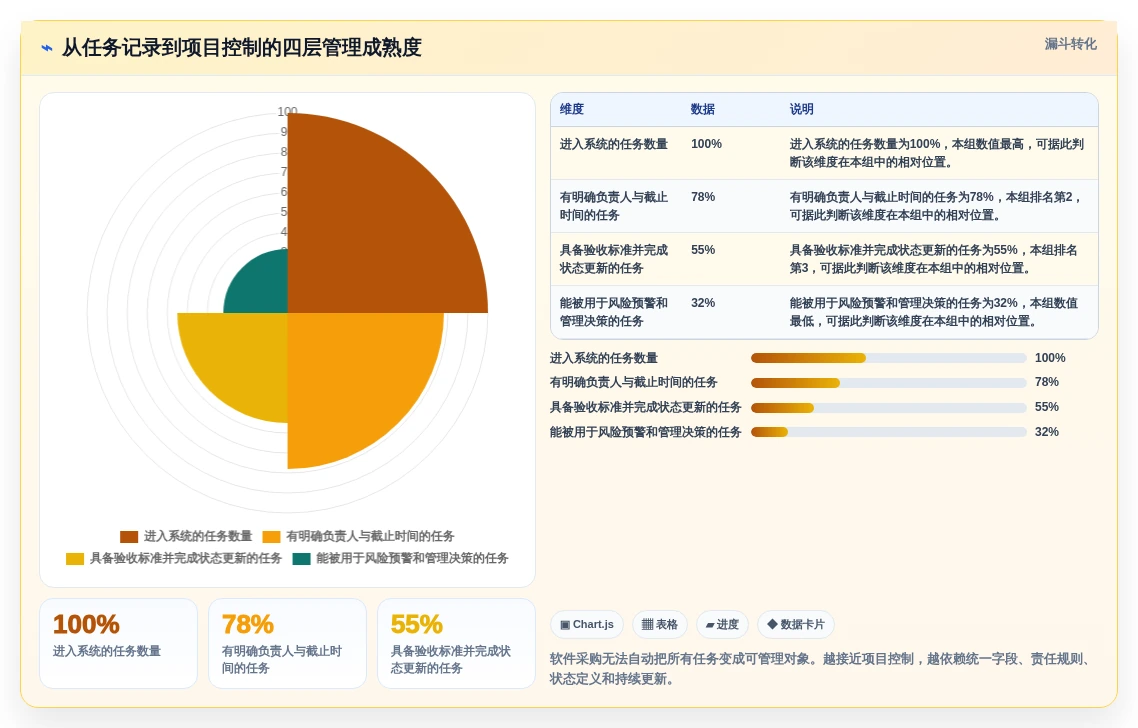The height and width of the screenshot is (728, 1138).
Task: Click the title 从任务记录到项目控制的四层管理成熟度
Action: 242,48
